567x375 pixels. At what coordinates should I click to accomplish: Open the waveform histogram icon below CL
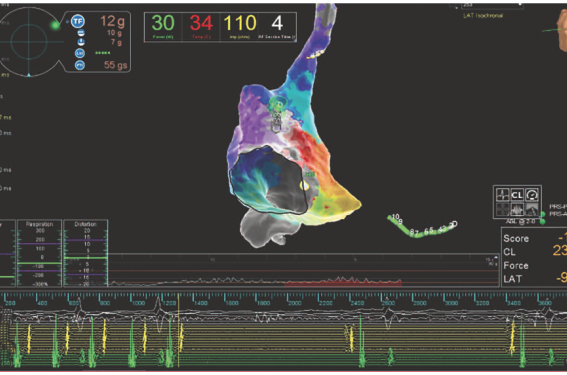[517, 209]
